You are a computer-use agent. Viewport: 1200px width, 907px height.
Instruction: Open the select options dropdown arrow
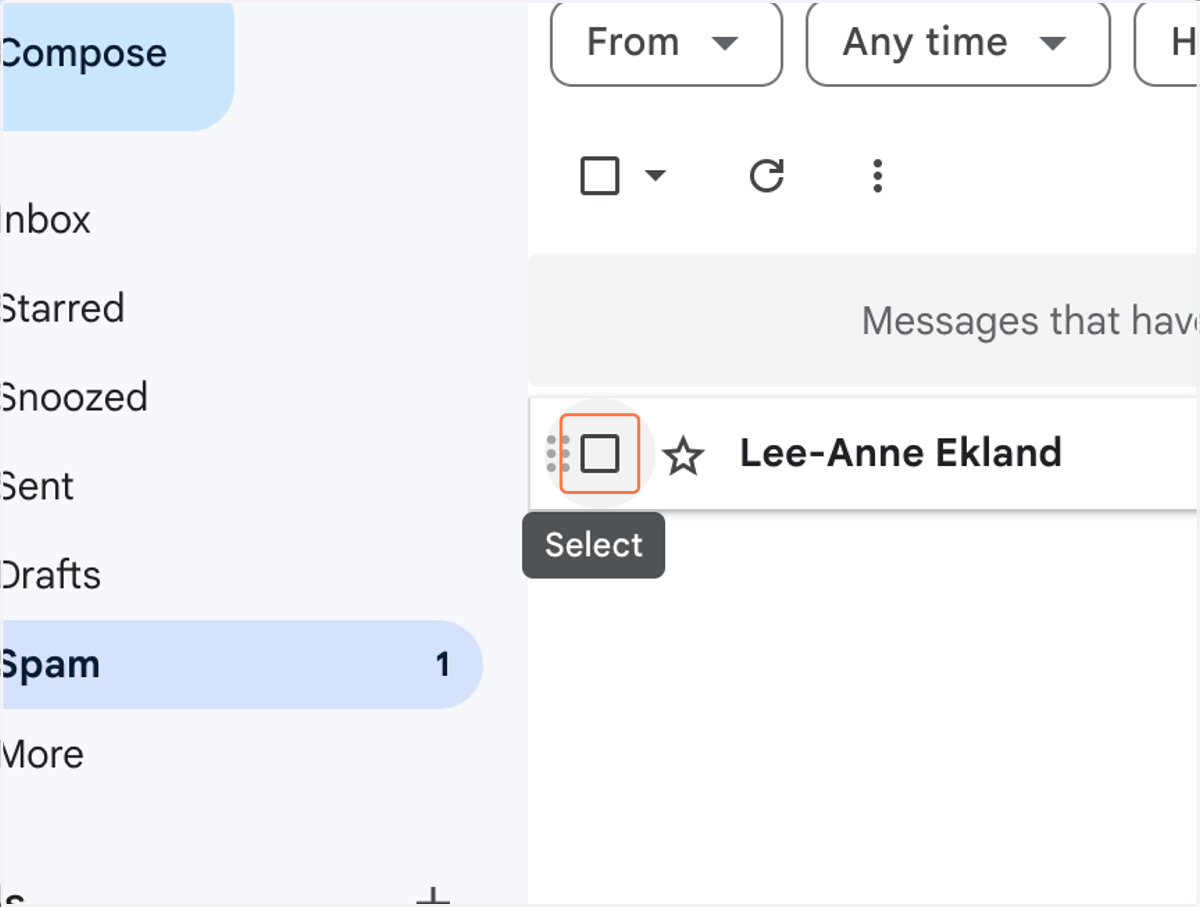655,176
